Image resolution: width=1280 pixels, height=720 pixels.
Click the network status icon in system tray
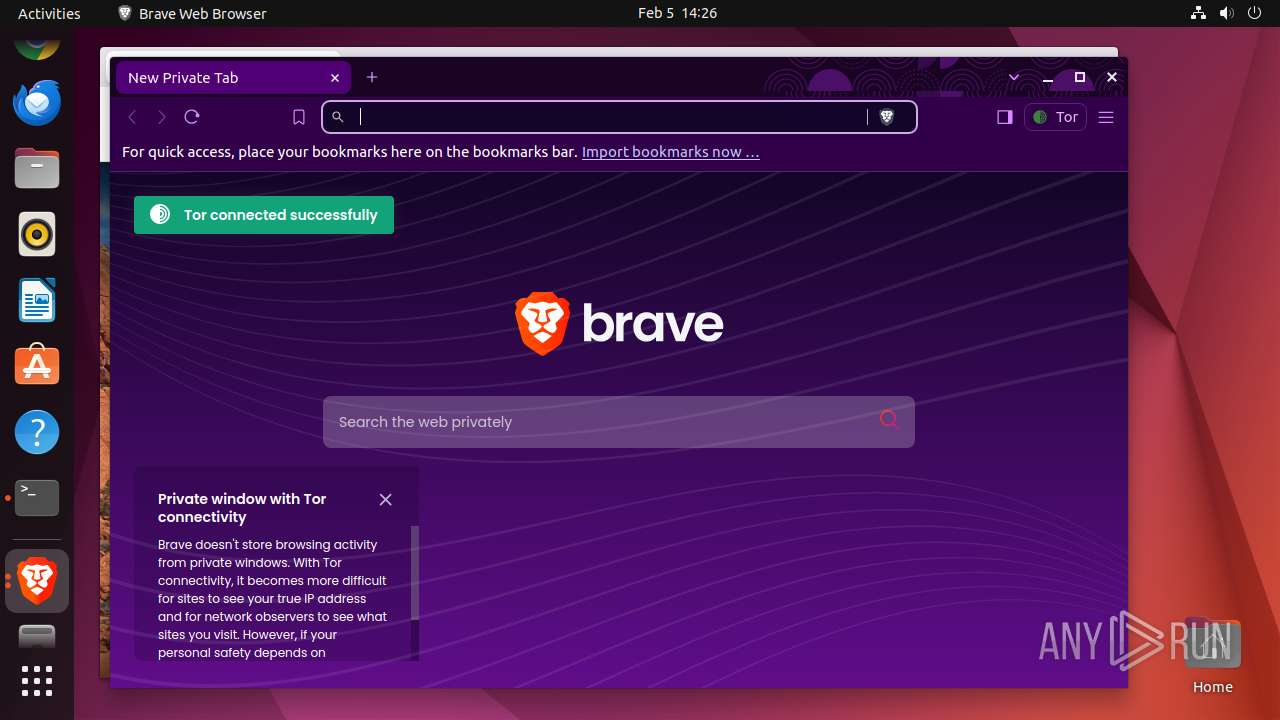tap(1198, 13)
